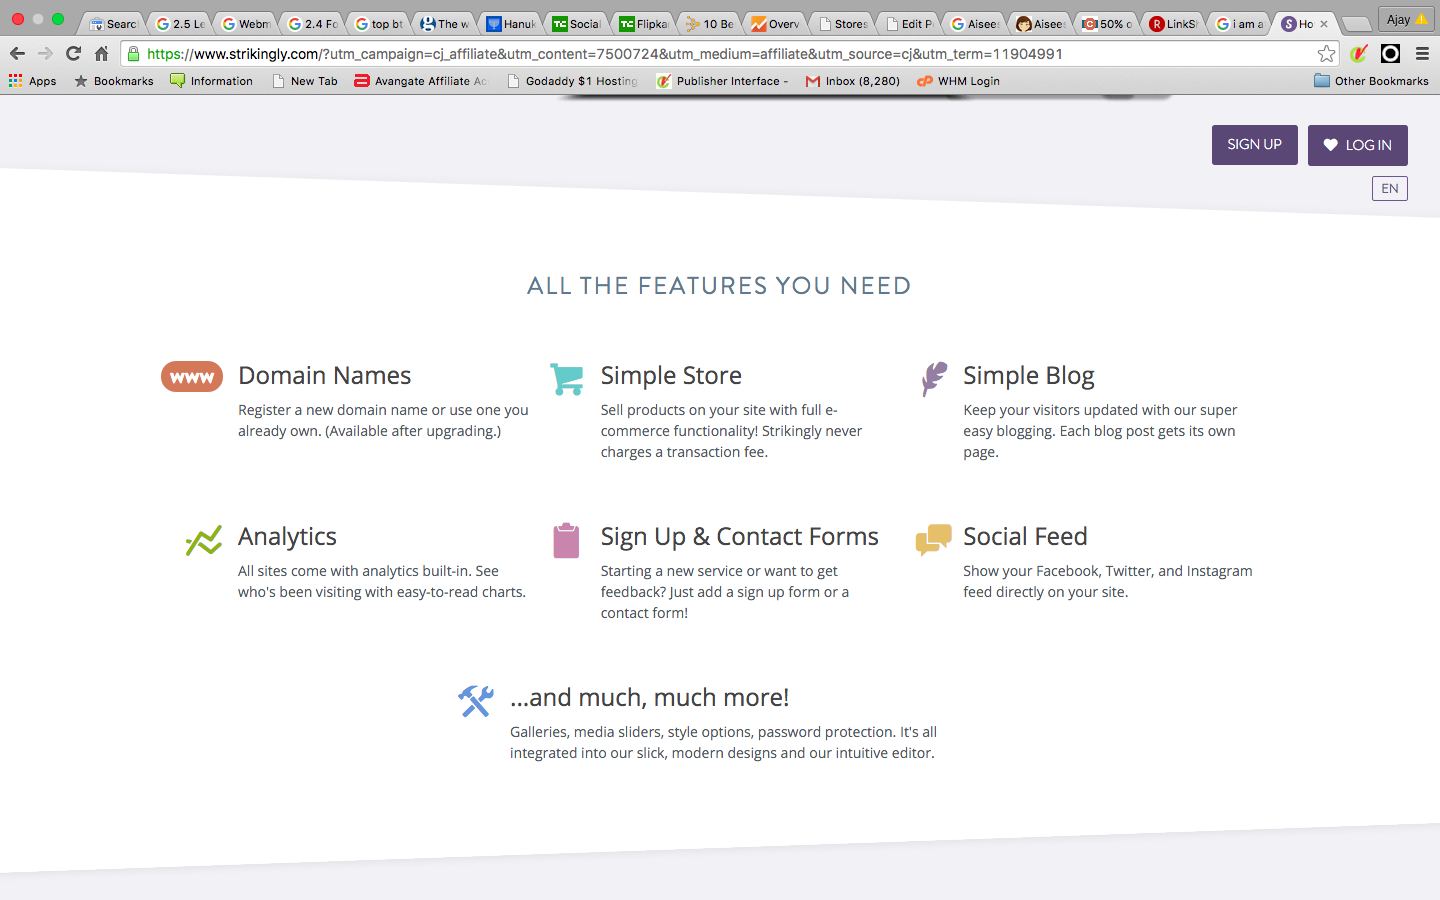Screen dimensions: 1440x900
Task: Bookmark this page with the star icon
Action: tap(1326, 54)
